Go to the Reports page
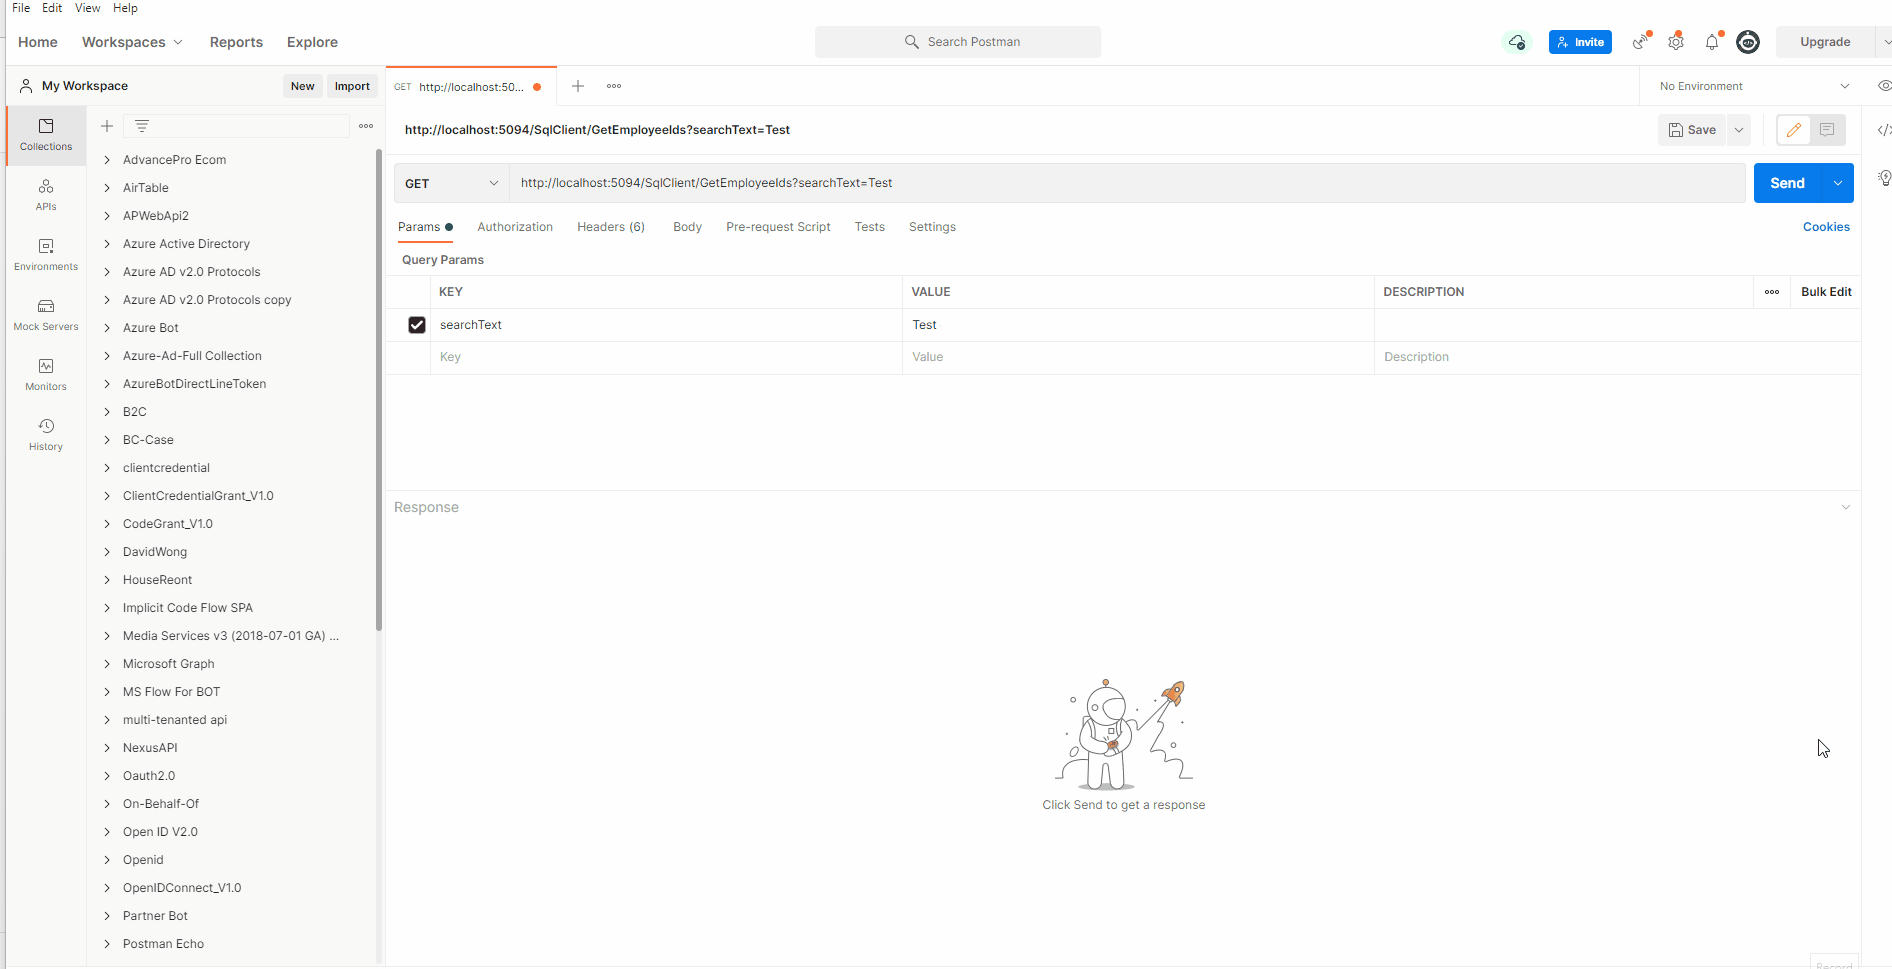The height and width of the screenshot is (969, 1892). click(x=236, y=42)
